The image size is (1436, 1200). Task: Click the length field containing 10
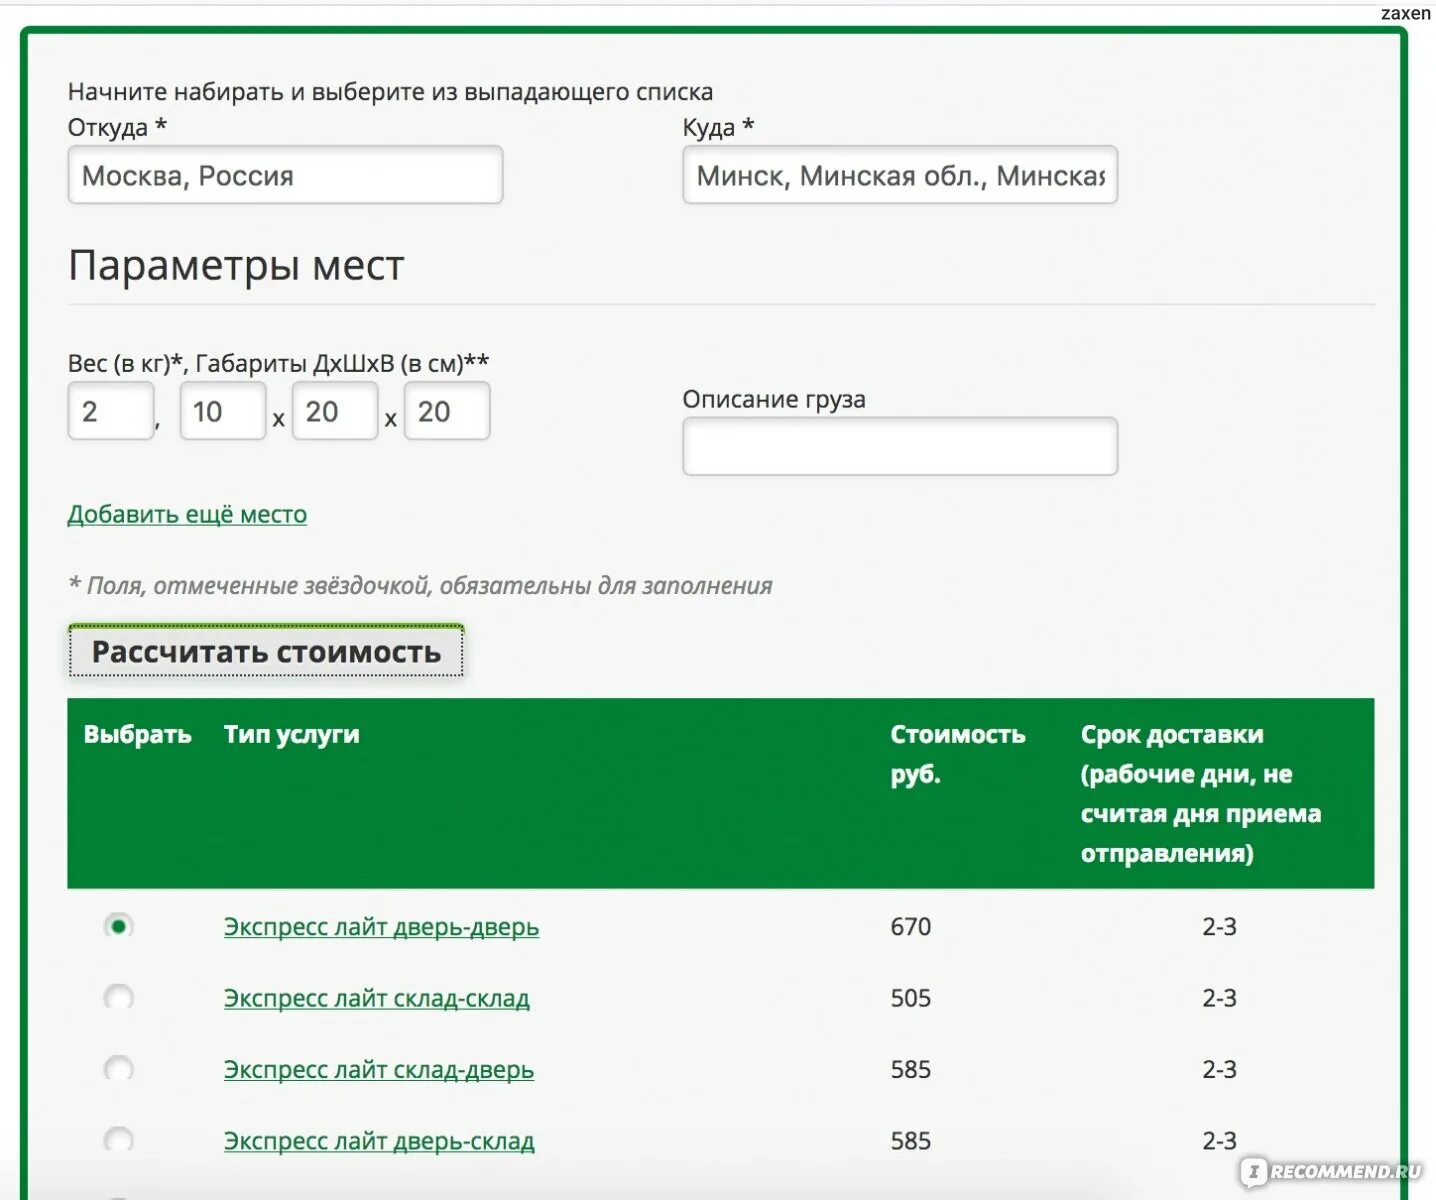pos(223,411)
